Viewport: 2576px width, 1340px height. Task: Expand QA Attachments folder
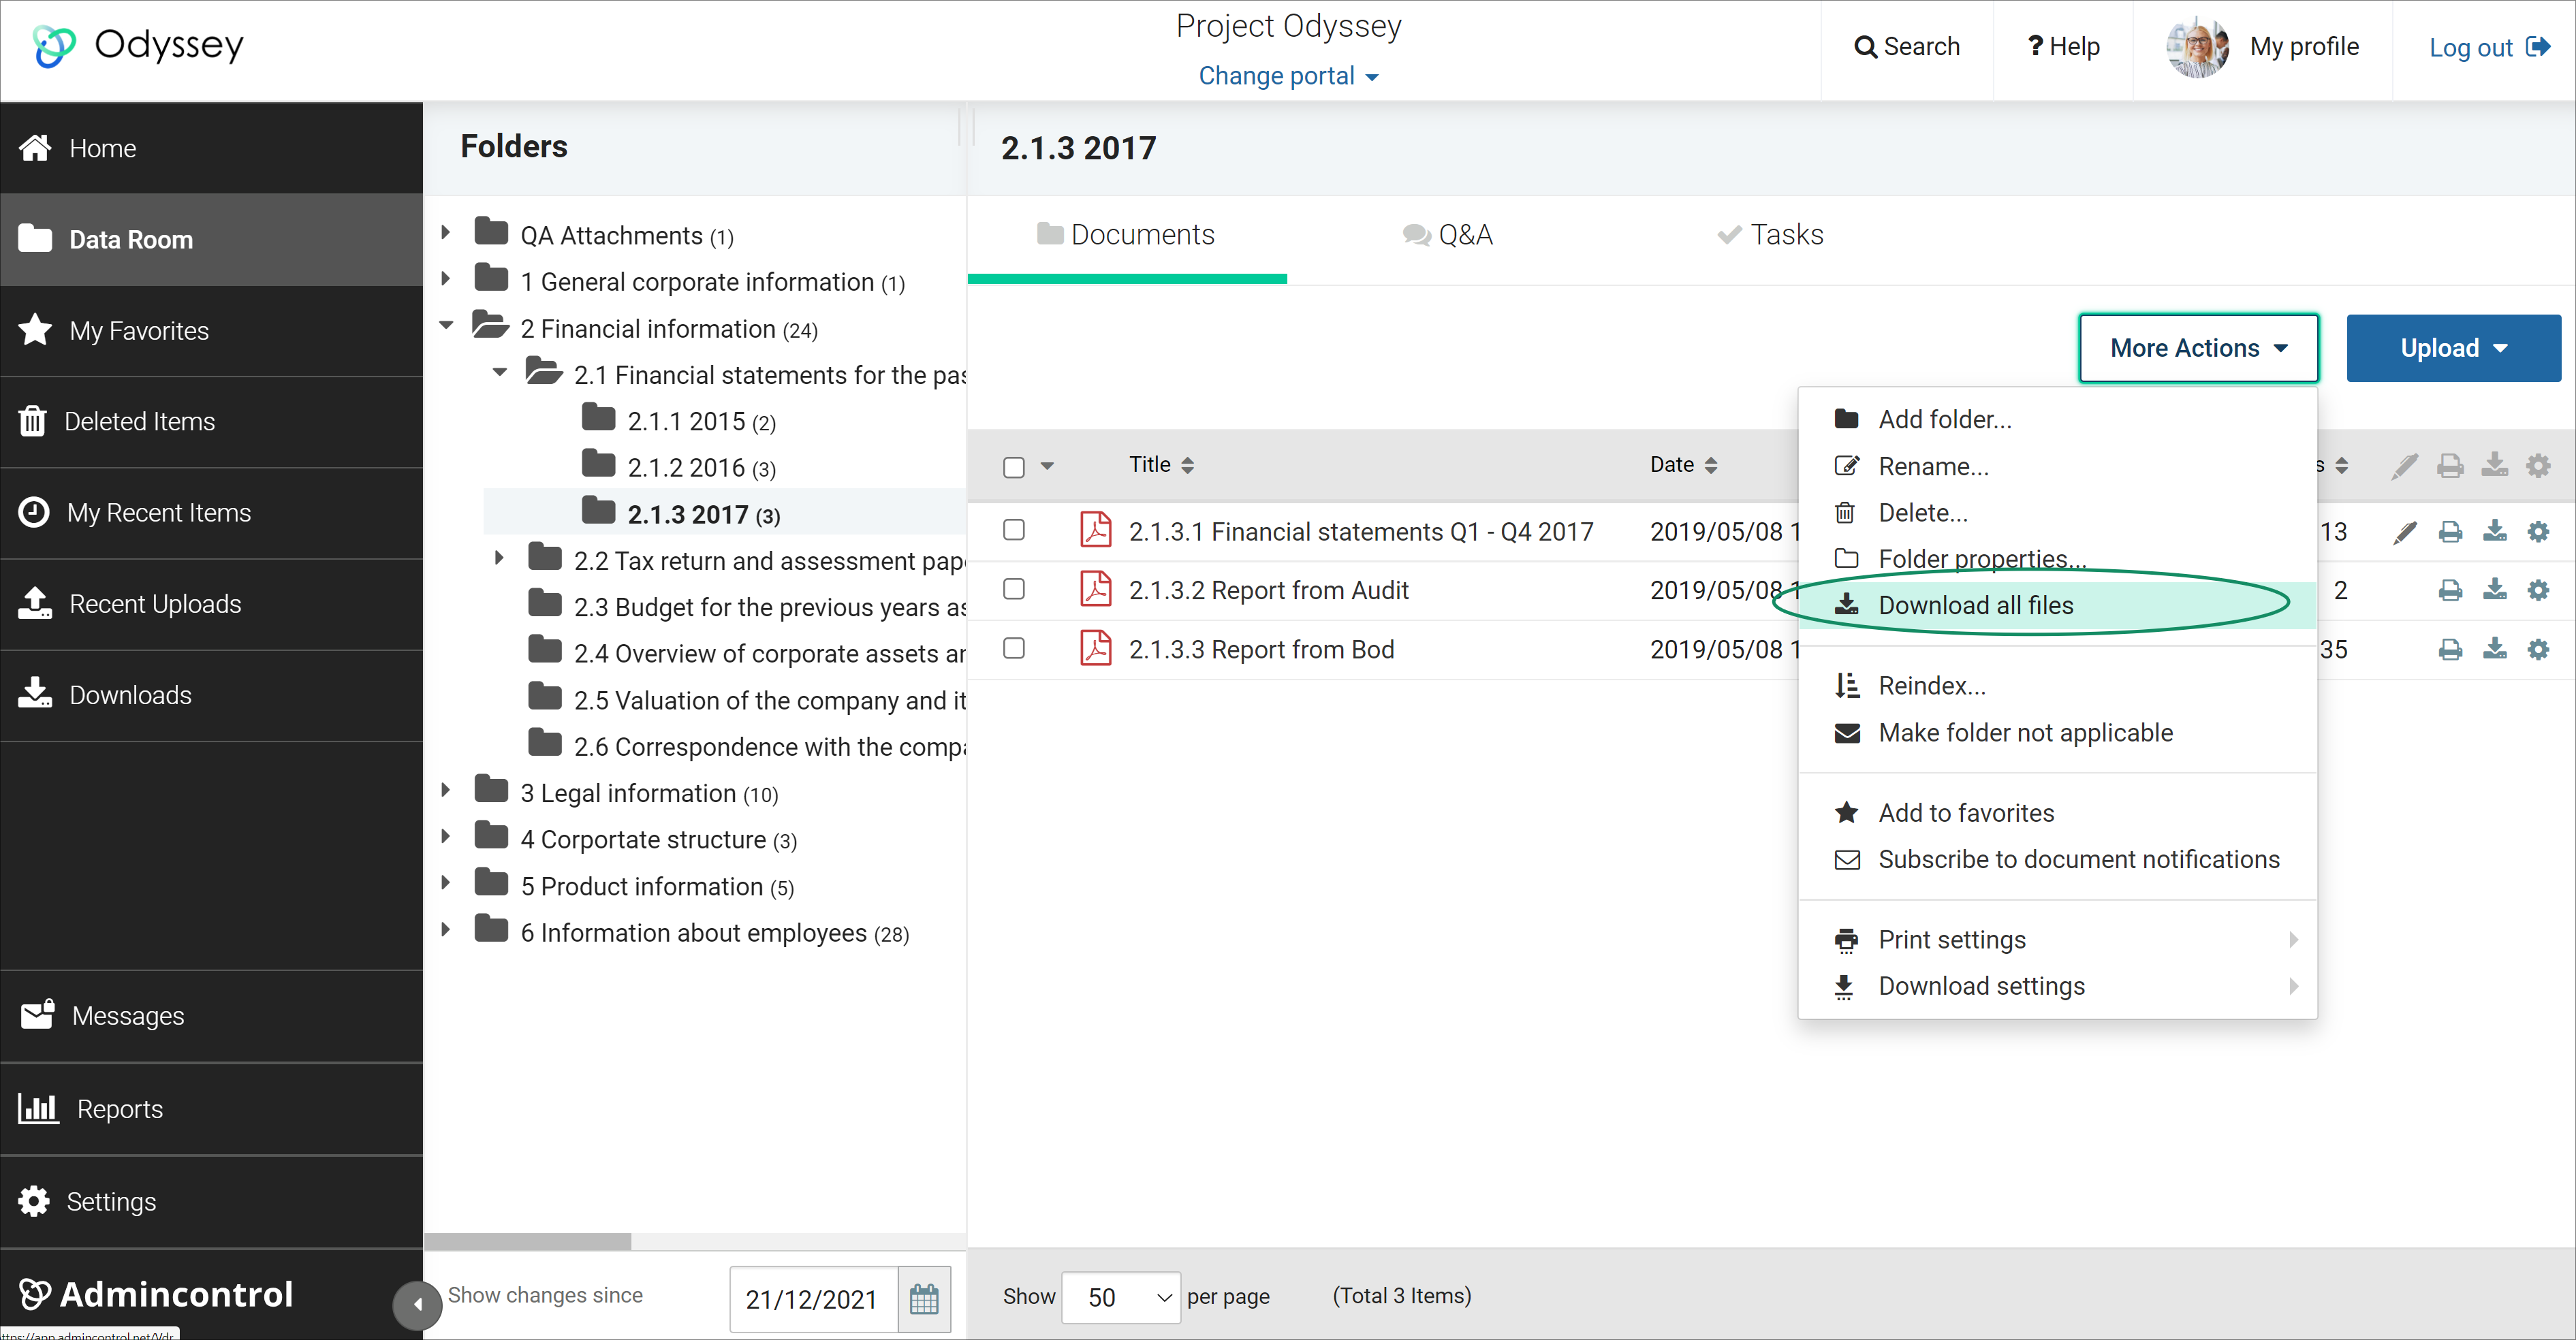[446, 232]
